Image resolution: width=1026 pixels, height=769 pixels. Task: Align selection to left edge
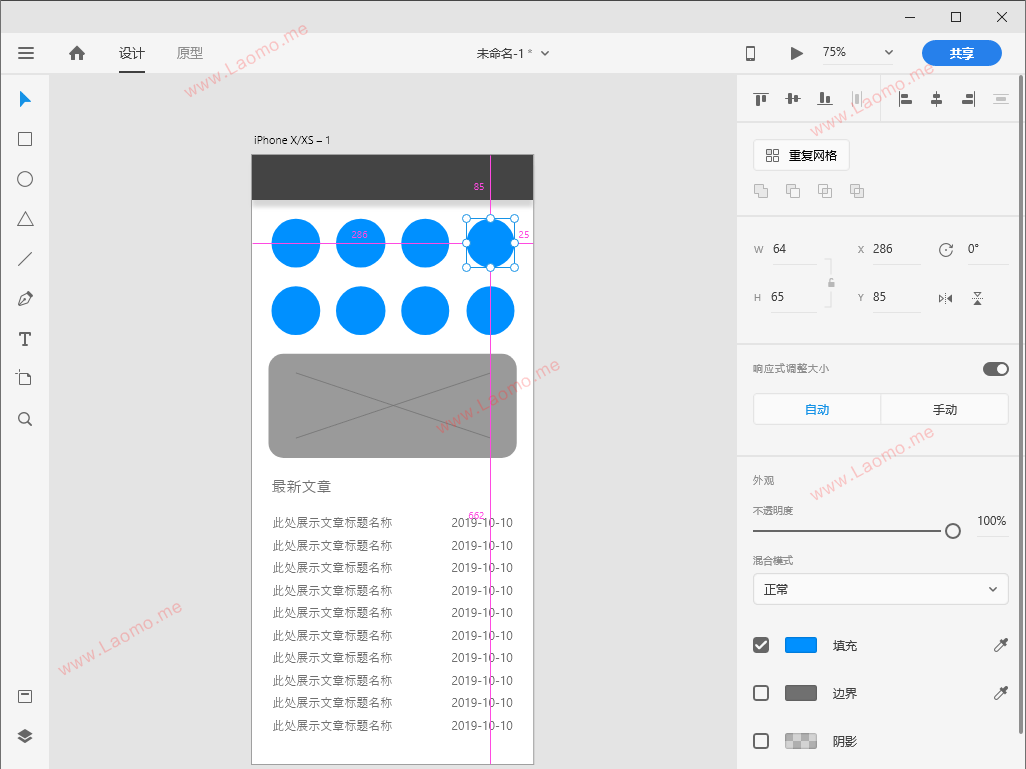tap(905, 99)
